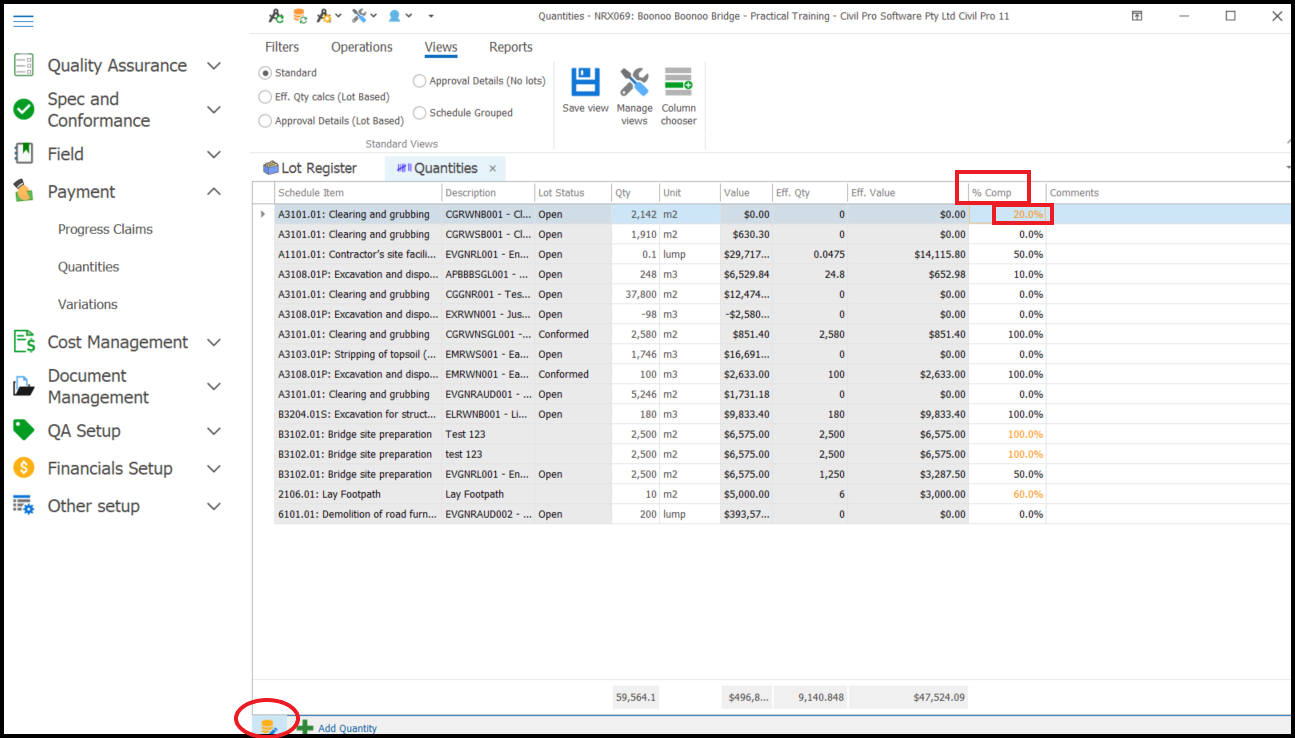The height and width of the screenshot is (738, 1295).
Task: Close the Quantities tab
Action: pyautogui.click(x=493, y=169)
